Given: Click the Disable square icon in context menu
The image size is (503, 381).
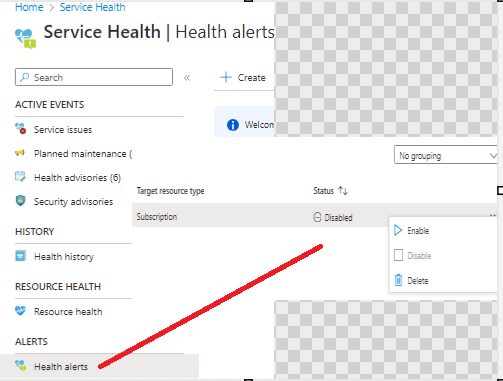Looking at the screenshot, I should [x=398, y=255].
